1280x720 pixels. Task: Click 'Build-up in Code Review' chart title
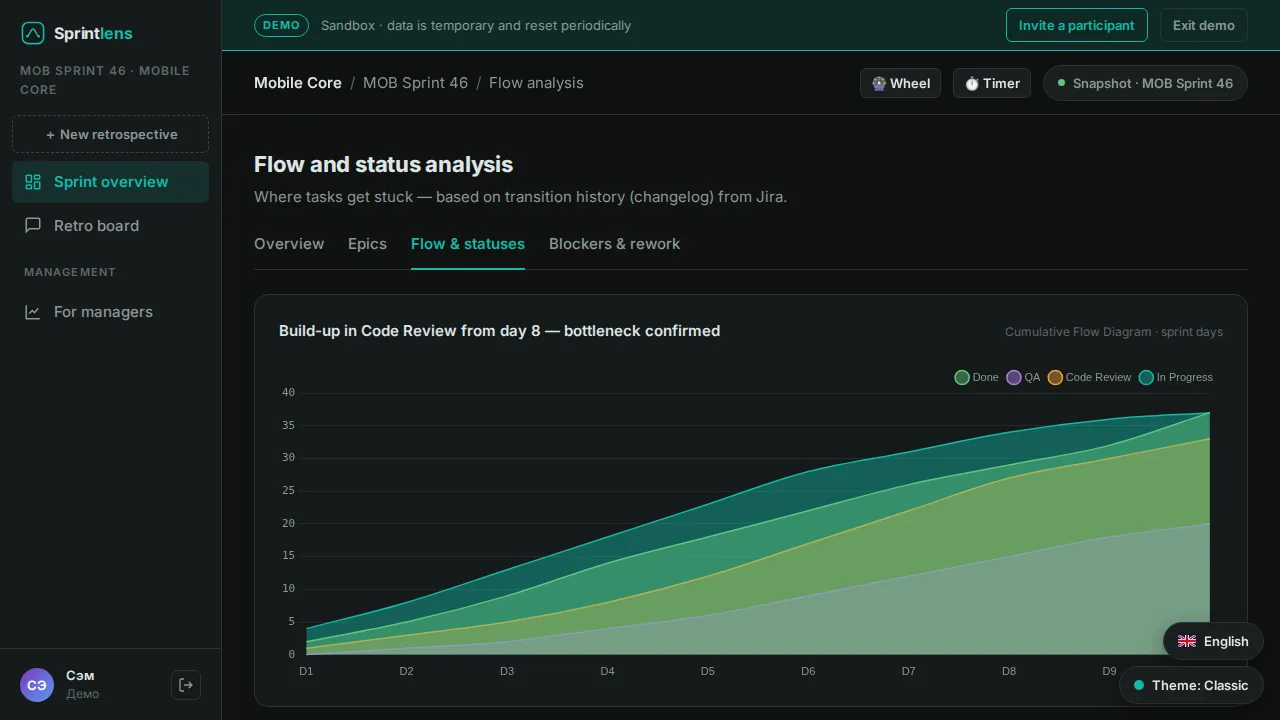[x=499, y=331]
